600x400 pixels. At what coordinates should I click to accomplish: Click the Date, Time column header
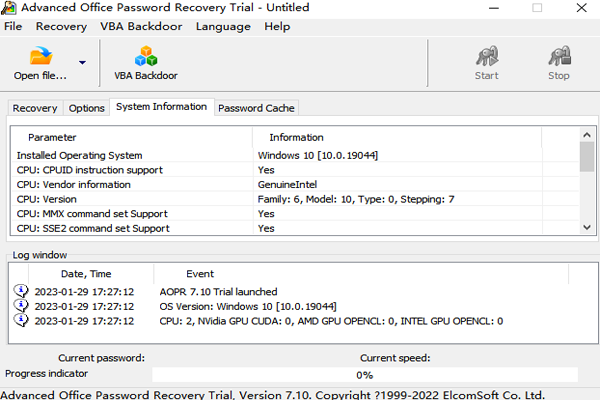point(91,274)
